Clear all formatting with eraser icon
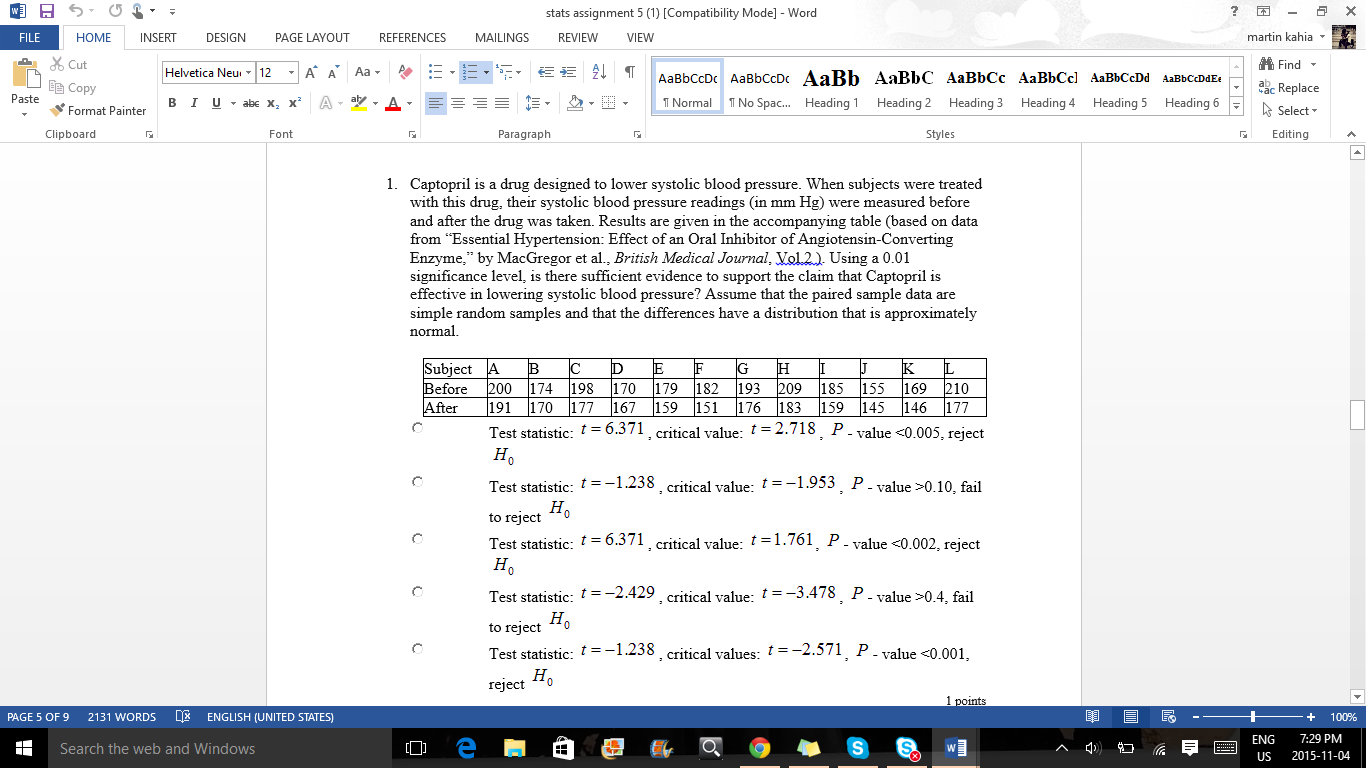 pos(405,72)
